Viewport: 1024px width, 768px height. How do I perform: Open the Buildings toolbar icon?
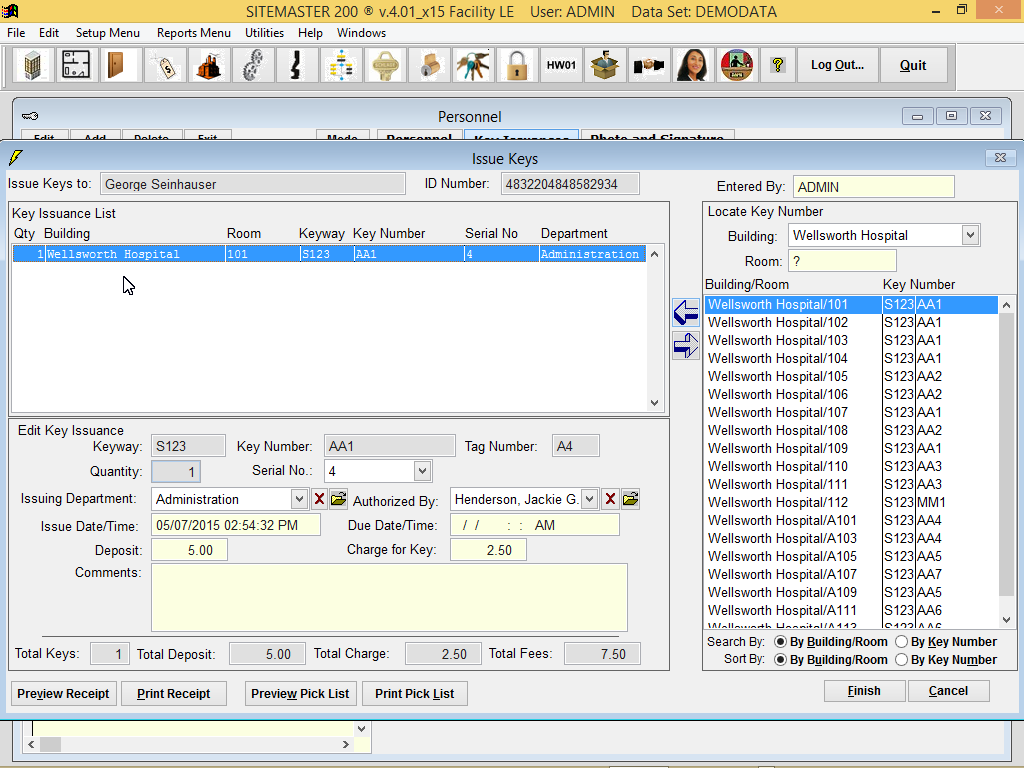coord(32,65)
